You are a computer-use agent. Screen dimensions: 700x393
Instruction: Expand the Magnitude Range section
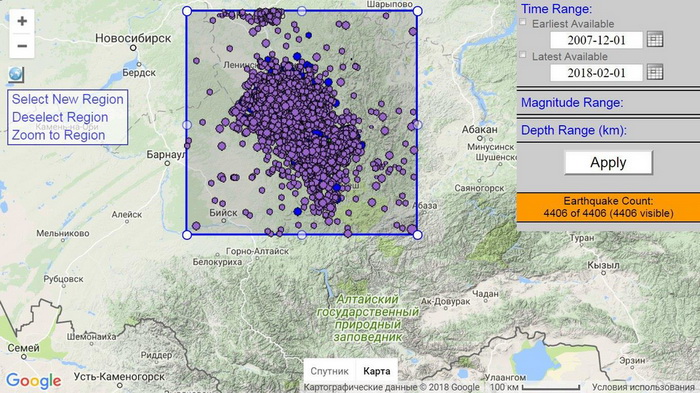pos(572,103)
